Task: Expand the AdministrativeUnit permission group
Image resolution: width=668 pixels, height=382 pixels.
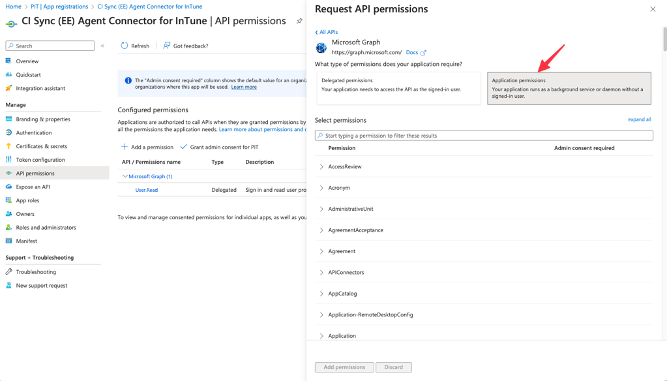Action: coord(321,209)
